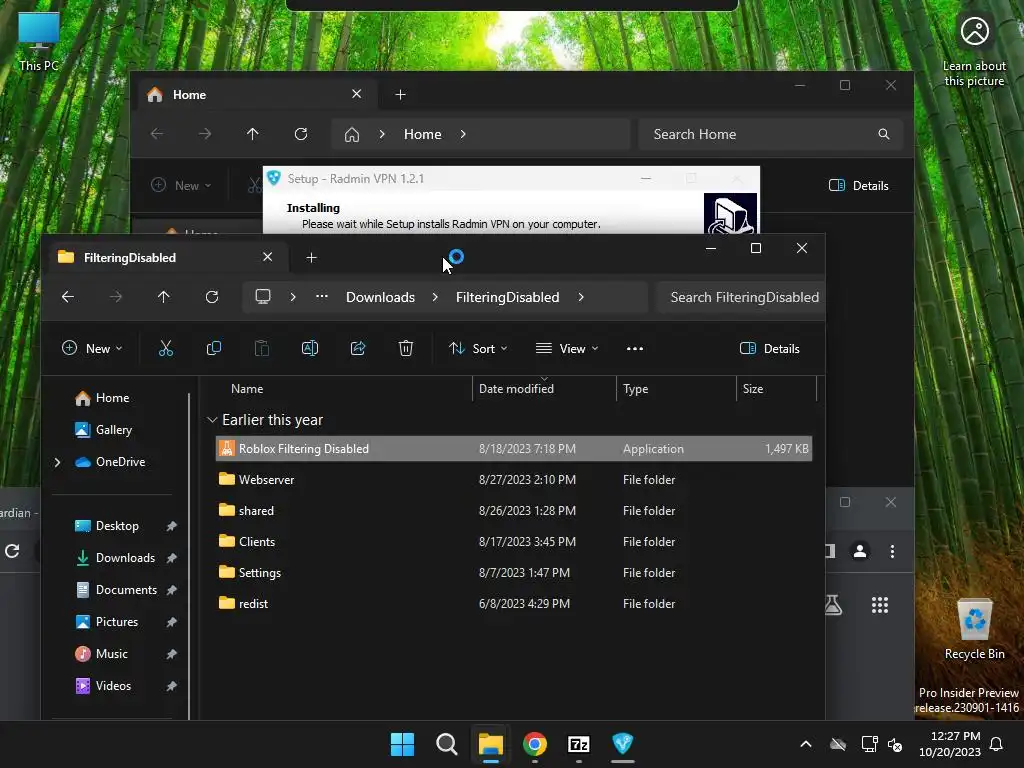
Task: Click the Search Home field
Action: [771, 134]
